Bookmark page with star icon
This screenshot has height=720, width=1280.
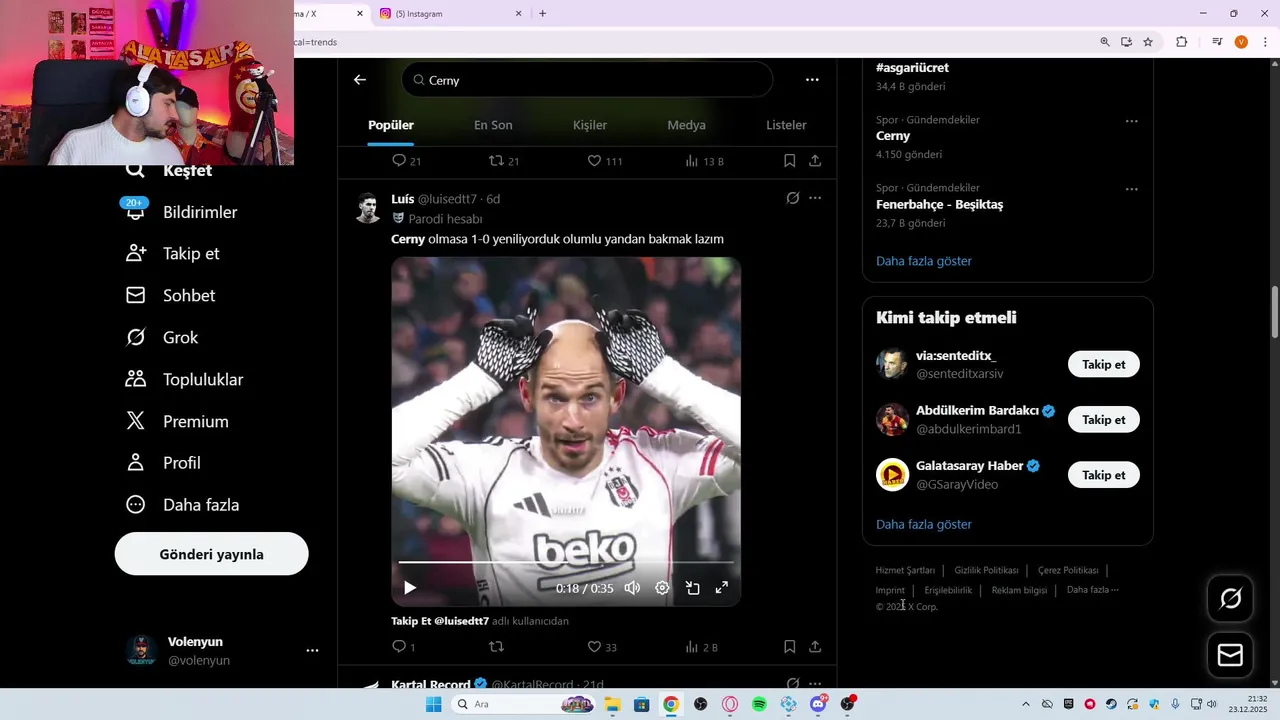point(1148,42)
